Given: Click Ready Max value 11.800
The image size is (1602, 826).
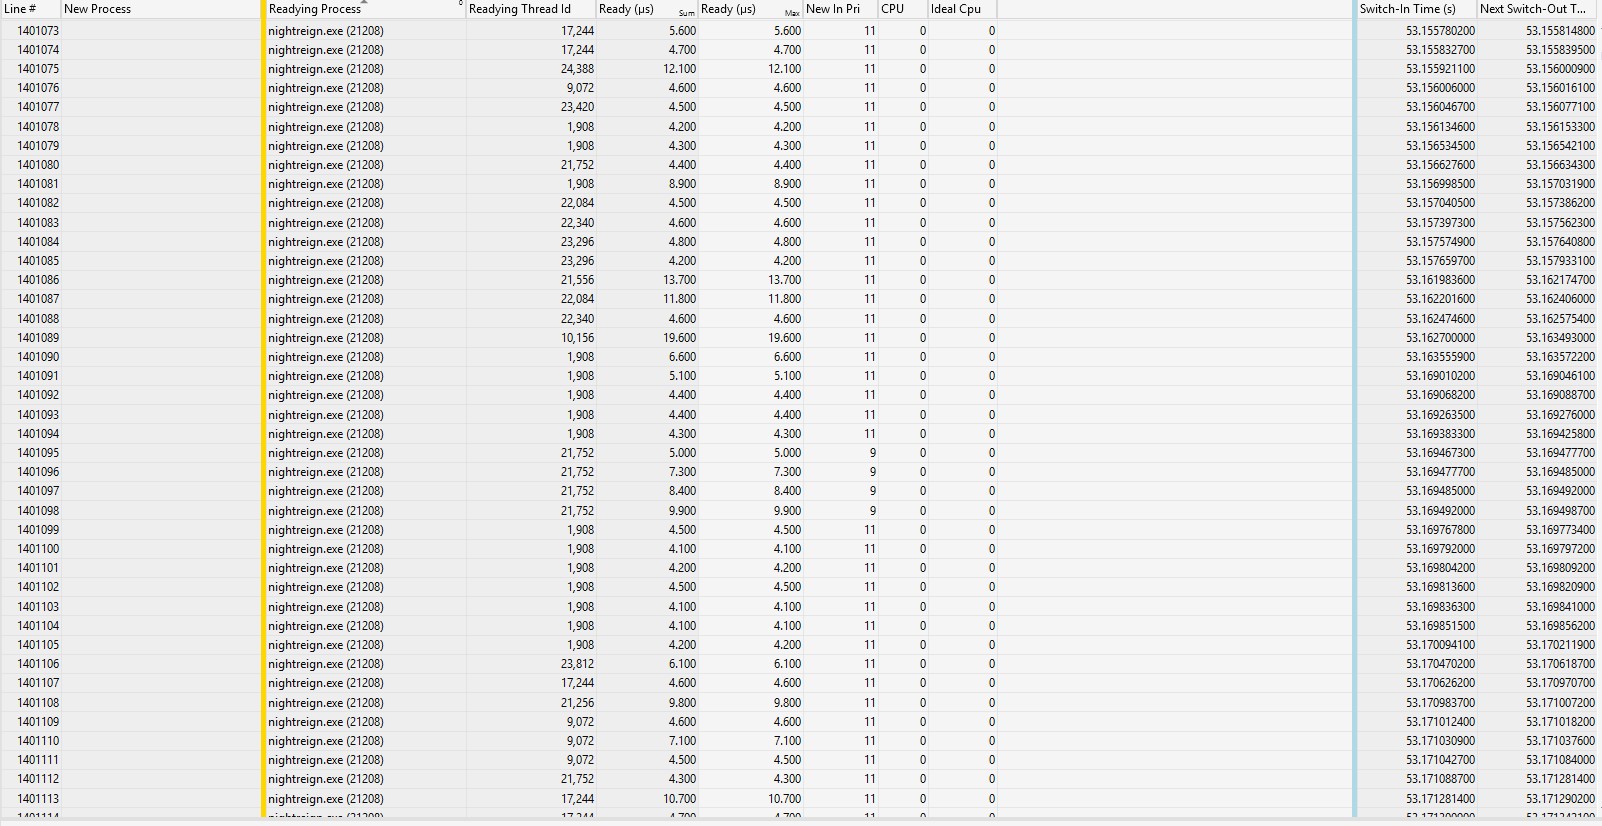Looking at the screenshot, I should pyautogui.click(x=785, y=299).
